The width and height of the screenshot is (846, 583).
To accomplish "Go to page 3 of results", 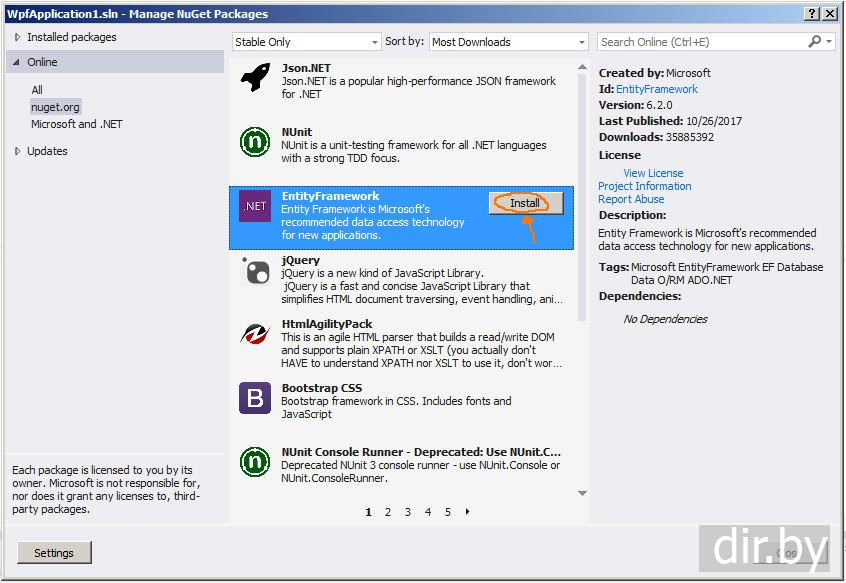I will point(407,512).
